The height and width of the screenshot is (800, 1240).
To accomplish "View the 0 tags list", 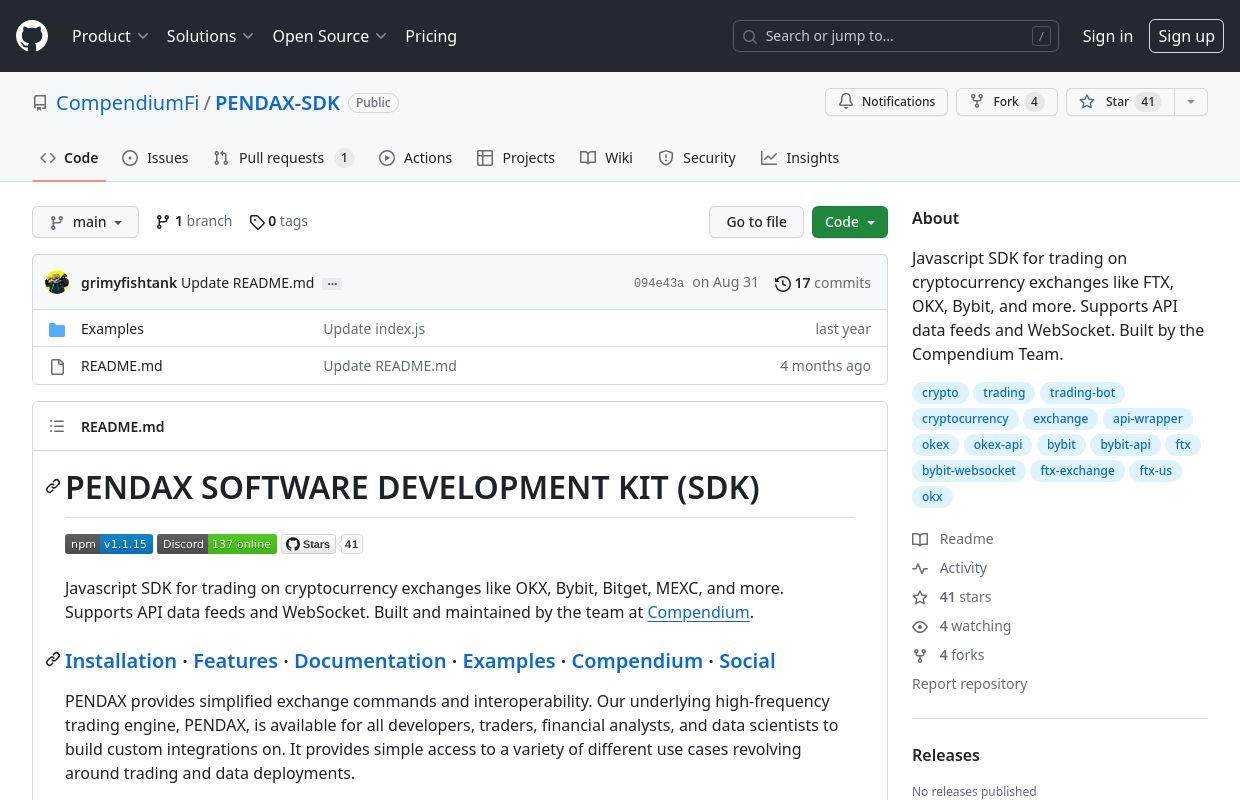I will [x=279, y=221].
